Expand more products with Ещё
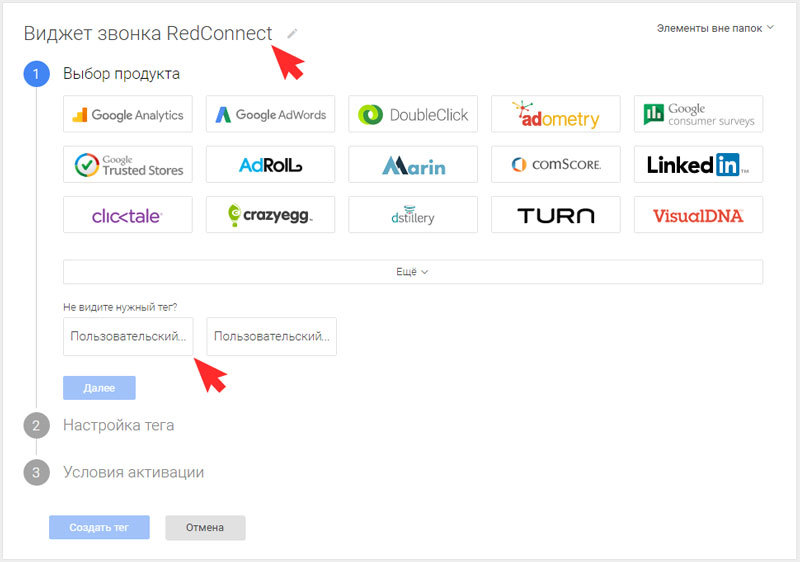The height and width of the screenshot is (562, 800). (x=413, y=272)
